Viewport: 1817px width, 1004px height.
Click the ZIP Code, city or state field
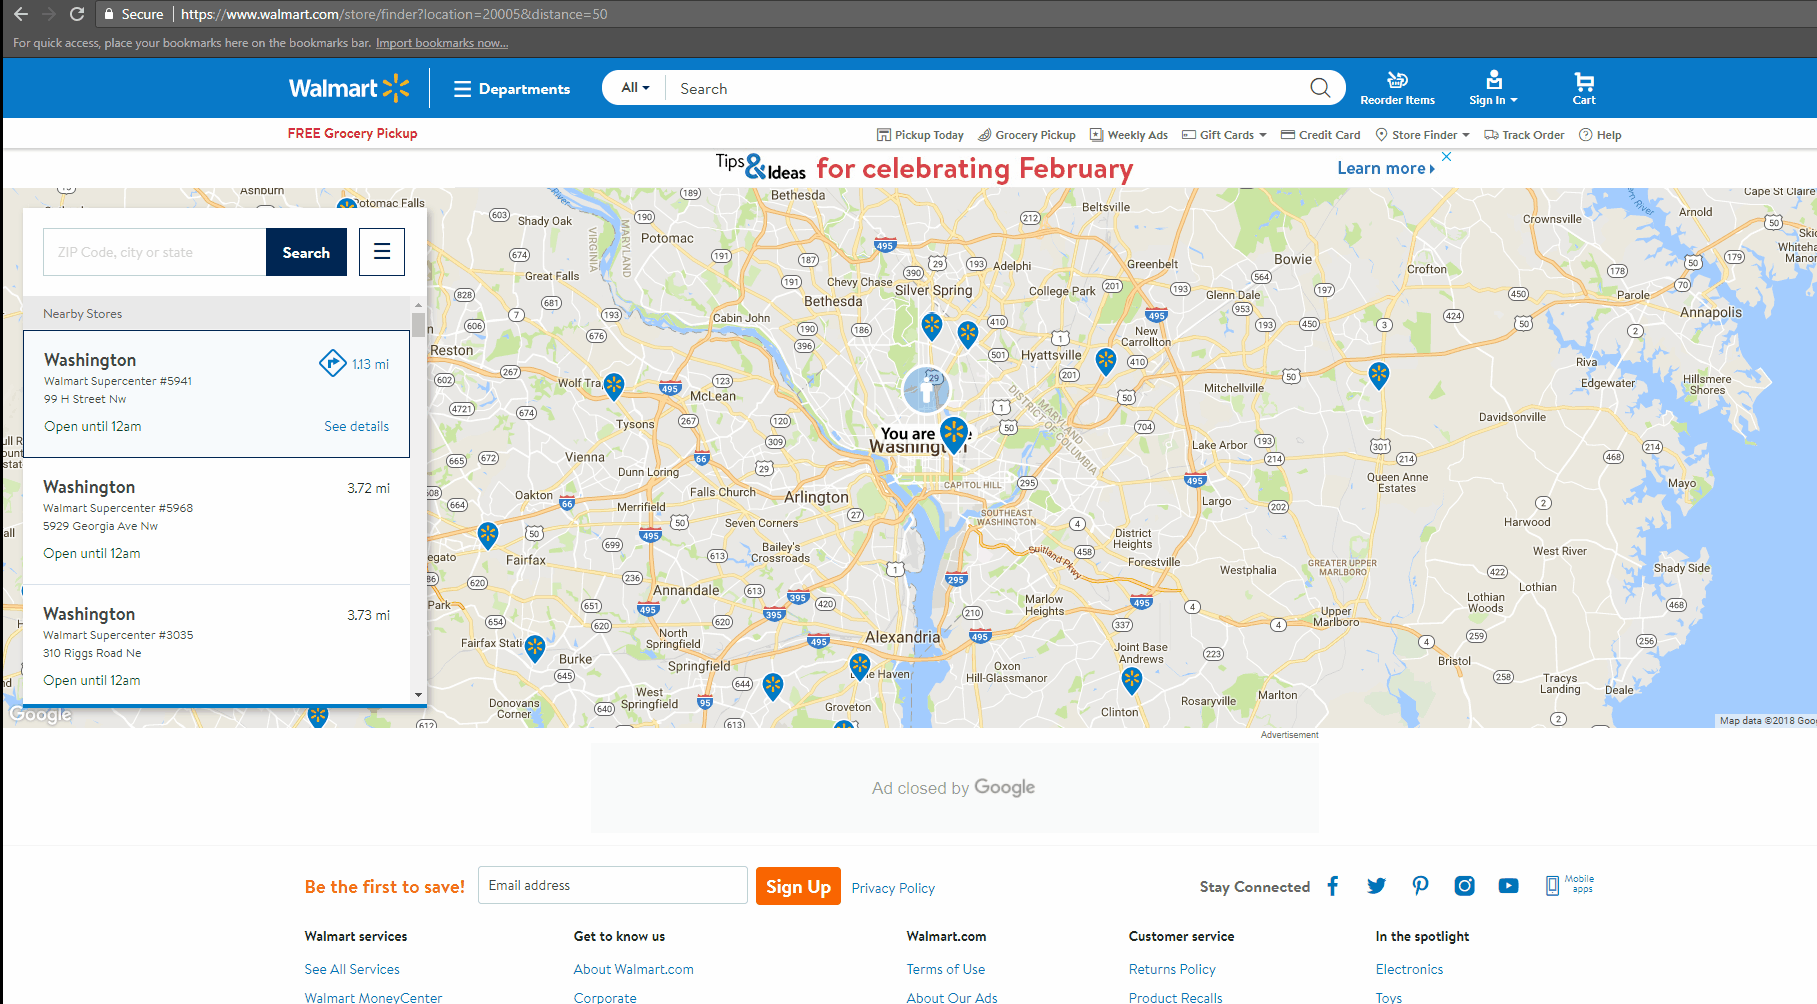pyautogui.click(x=155, y=252)
